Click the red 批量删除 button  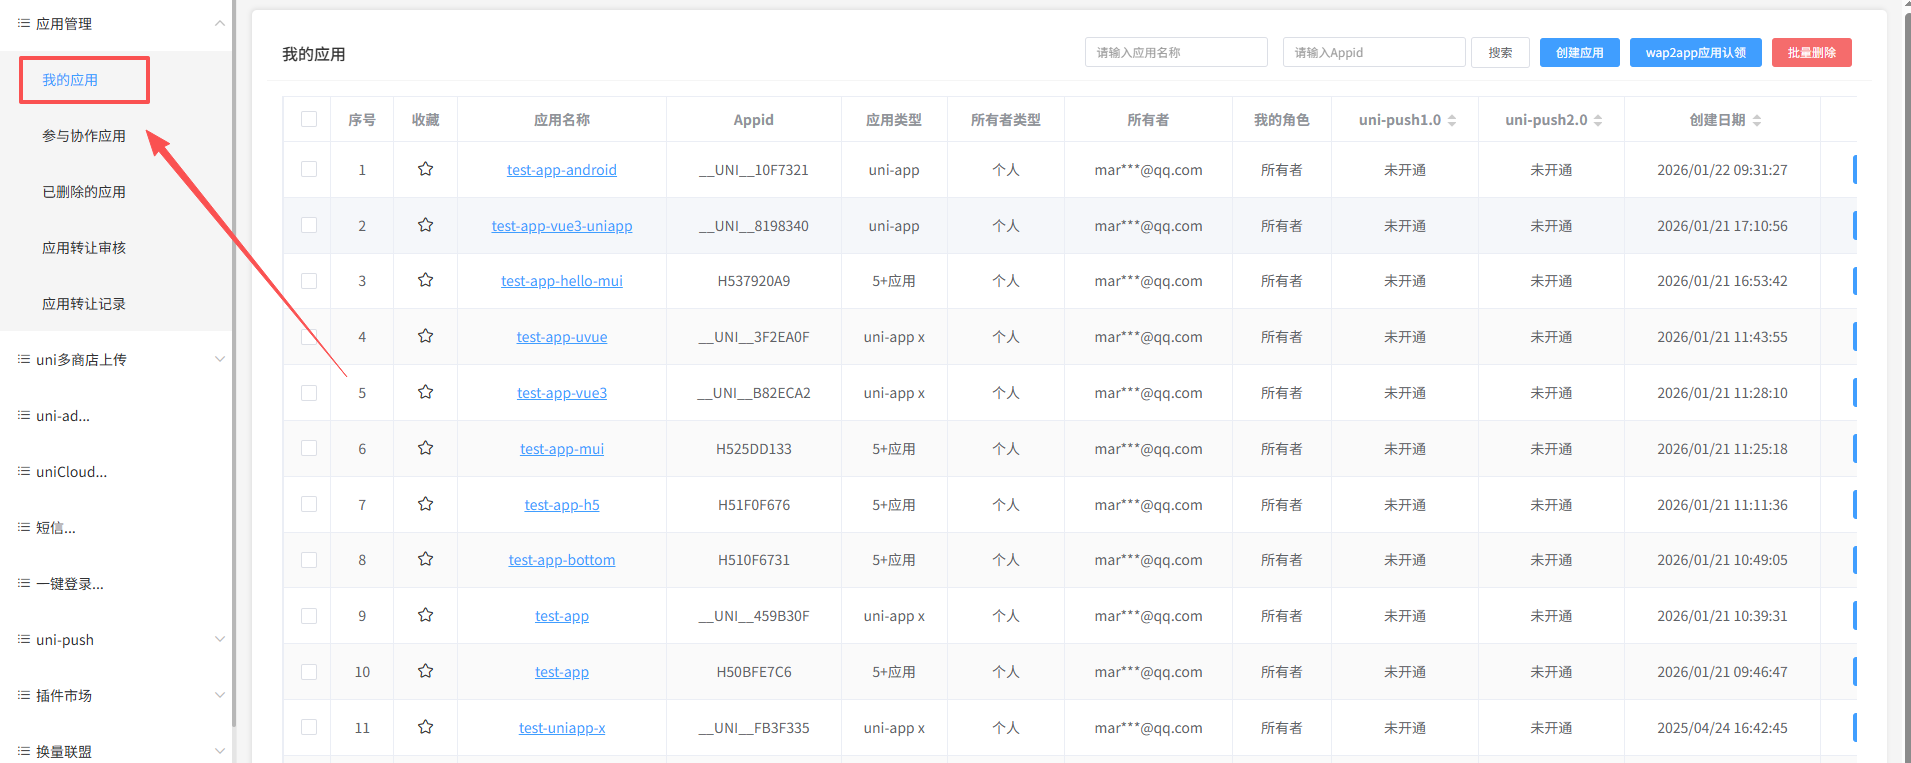pyautogui.click(x=1812, y=53)
